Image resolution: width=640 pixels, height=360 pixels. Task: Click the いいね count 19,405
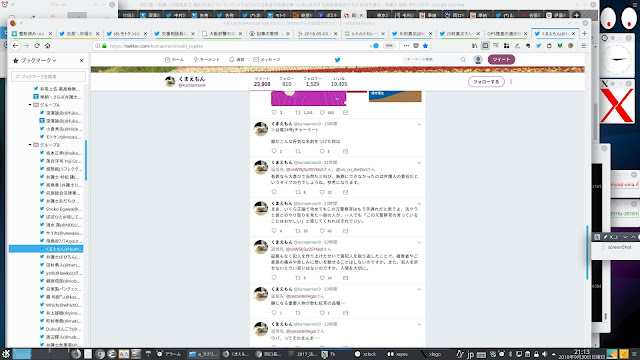[x=339, y=84]
